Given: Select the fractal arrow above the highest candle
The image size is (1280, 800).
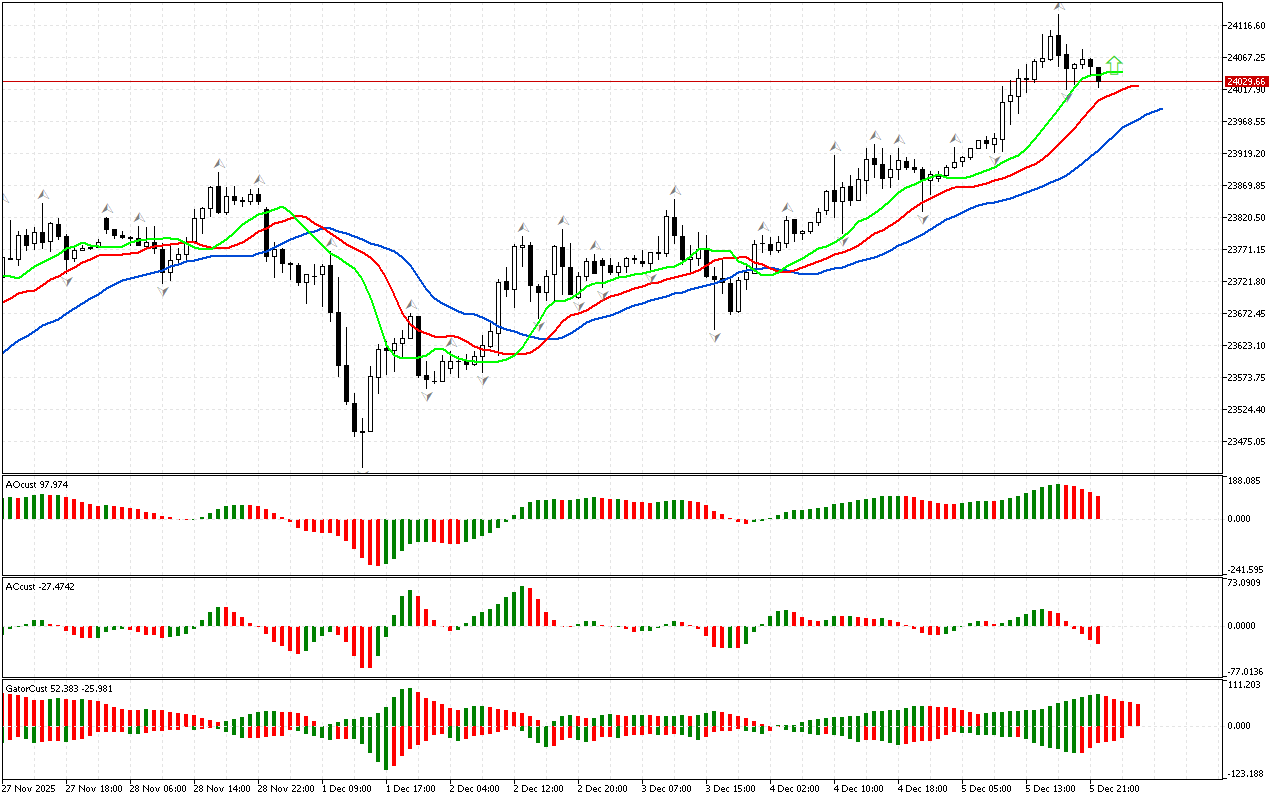Looking at the screenshot, I should pyautogui.click(x=1058, y=7).
